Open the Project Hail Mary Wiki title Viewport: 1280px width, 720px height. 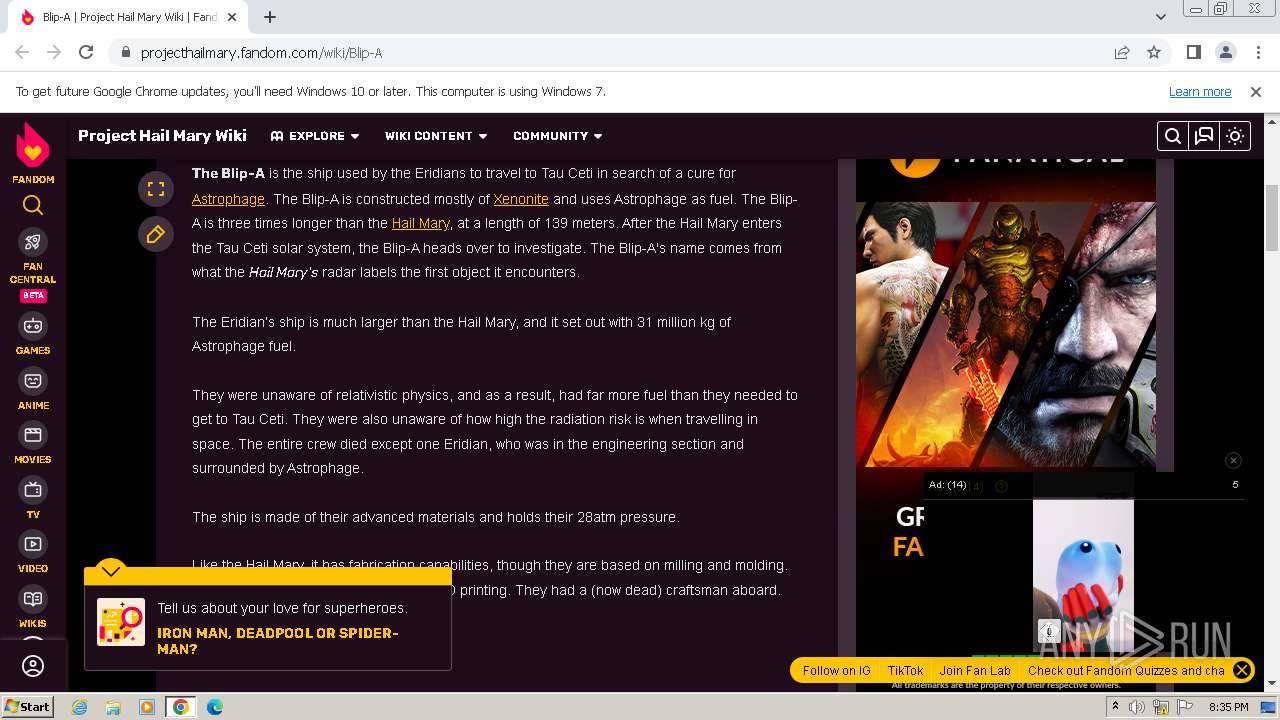pyautogui.click(x=162, y=136)
